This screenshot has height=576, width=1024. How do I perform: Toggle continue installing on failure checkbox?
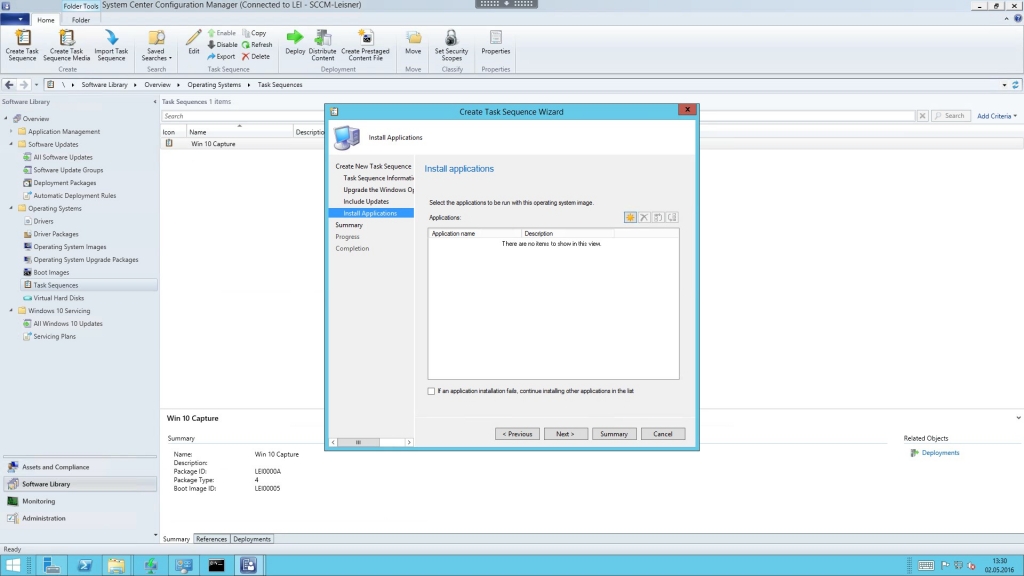pos(431,391)
